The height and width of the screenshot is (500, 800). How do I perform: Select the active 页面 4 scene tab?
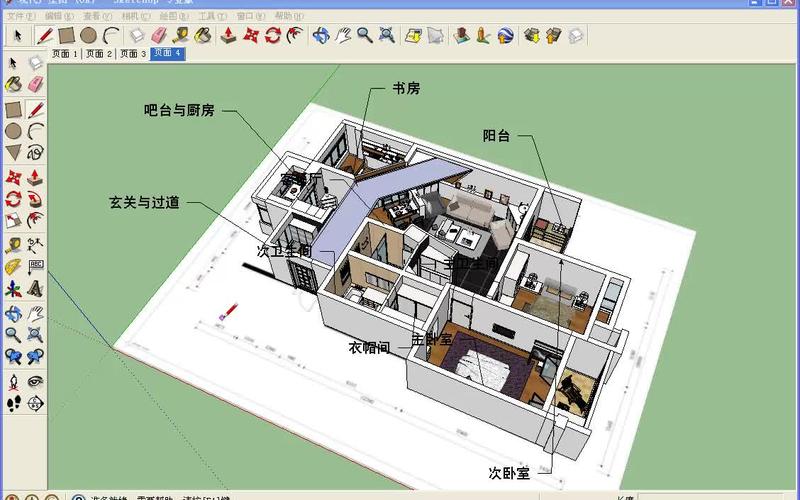[167, 53]
